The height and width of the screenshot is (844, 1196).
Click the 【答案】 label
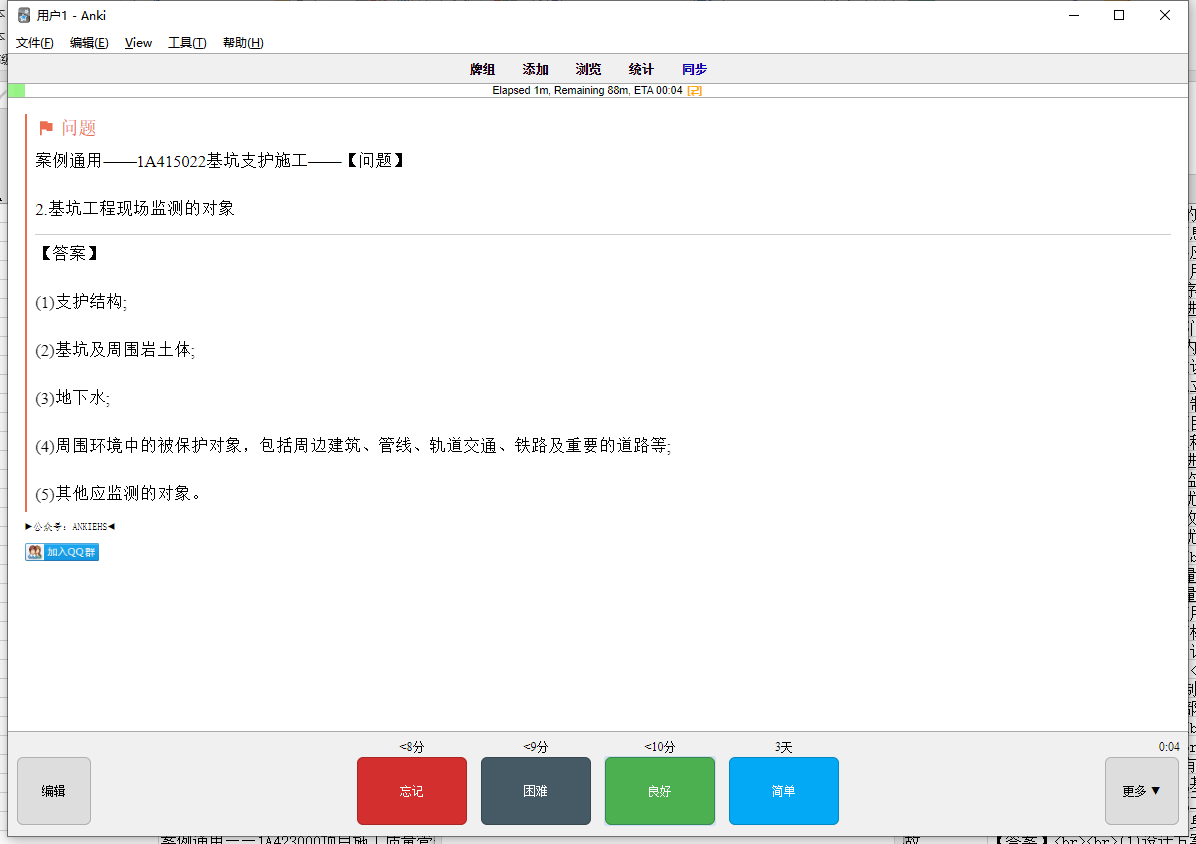click(69, 254)
